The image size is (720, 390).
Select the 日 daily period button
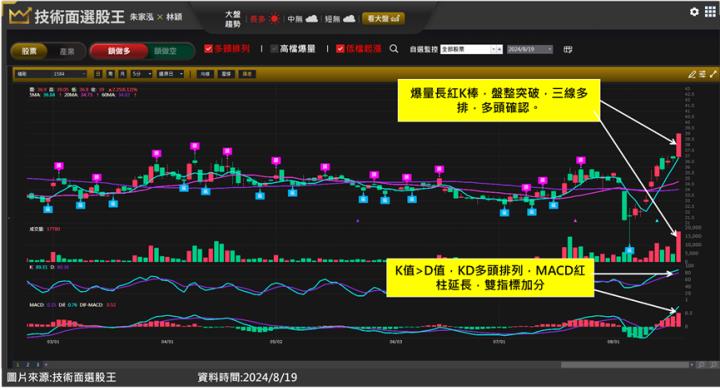pos(98,74)
